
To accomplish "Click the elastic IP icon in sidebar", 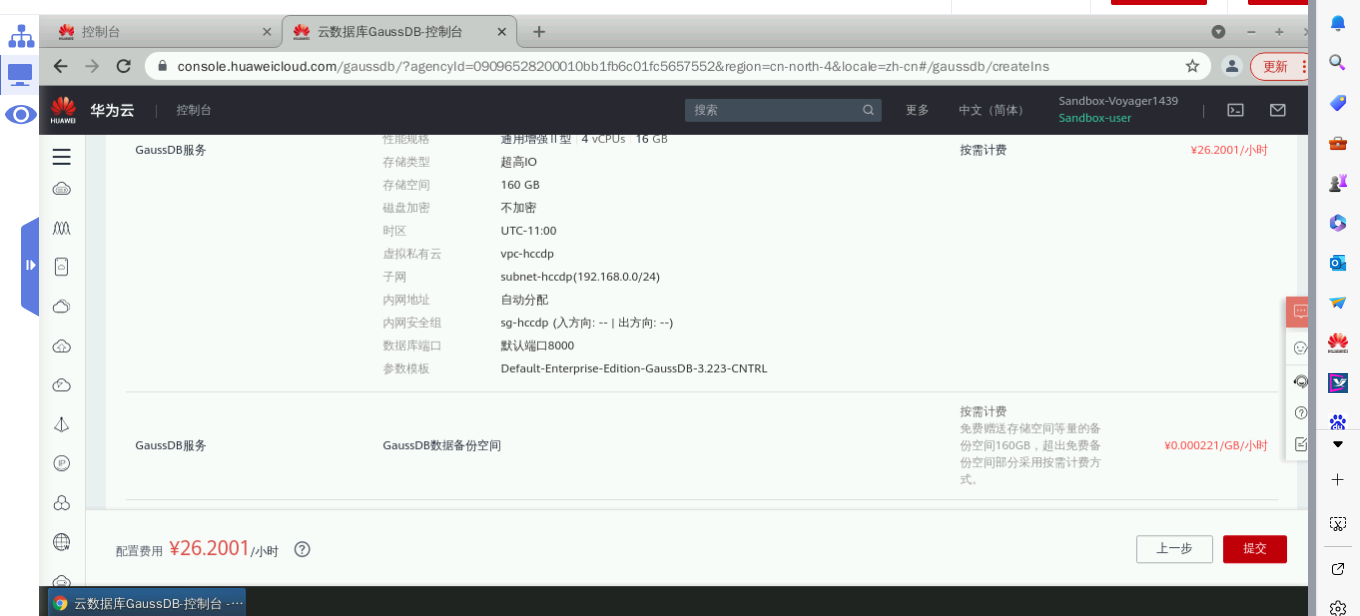I will 61,463.
